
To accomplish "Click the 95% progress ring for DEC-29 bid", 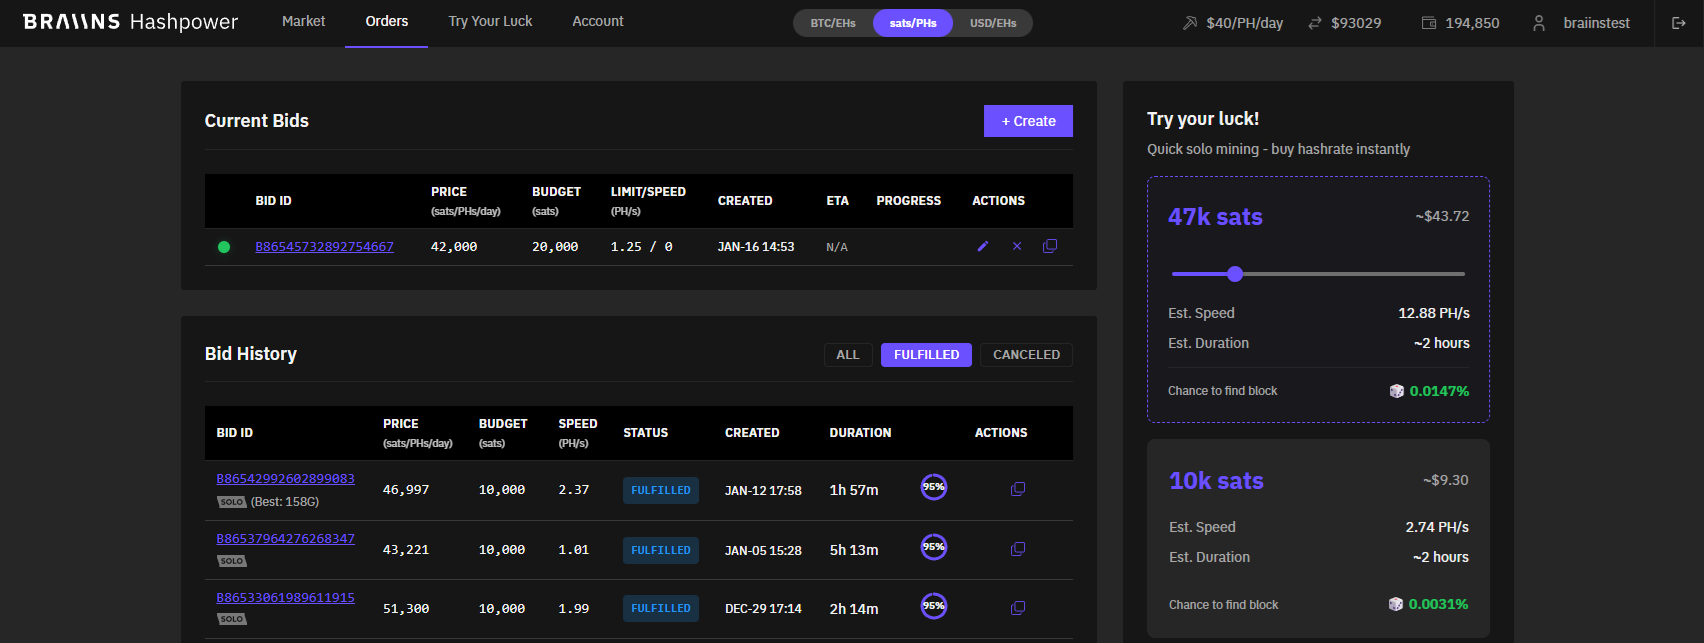I will click(934, 606).
